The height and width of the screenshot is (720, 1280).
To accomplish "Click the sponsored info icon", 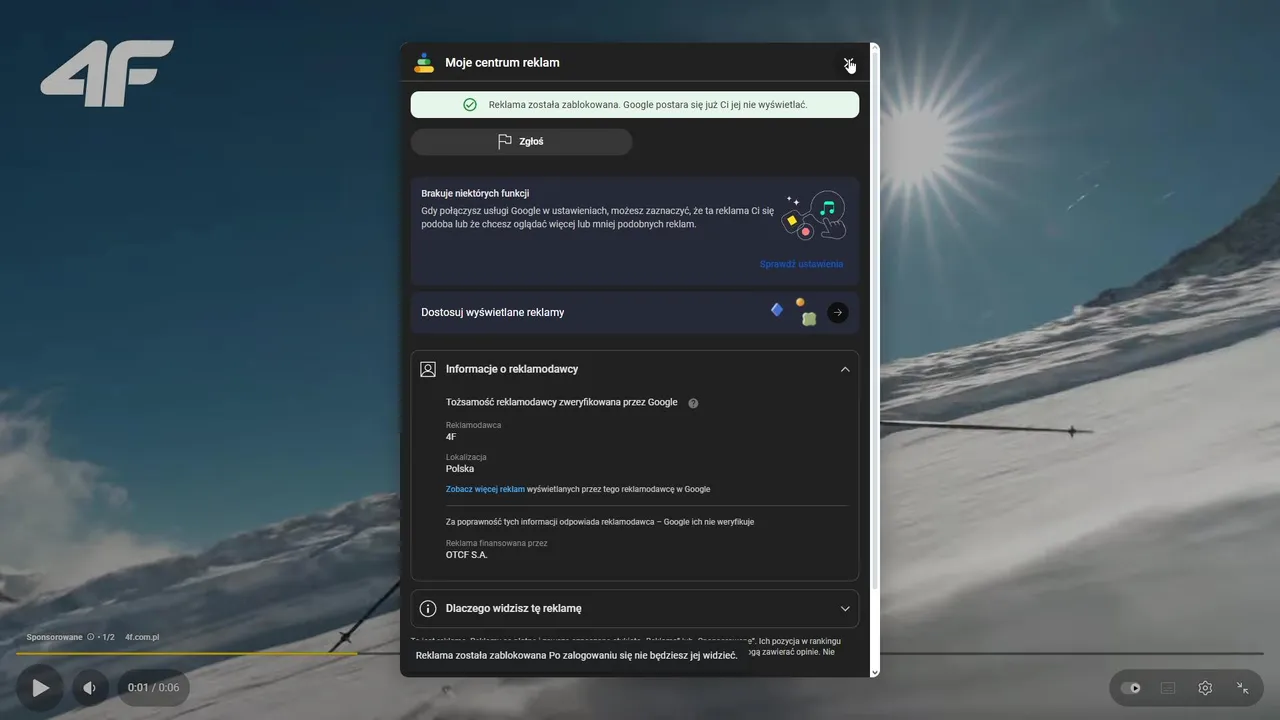I will [91, 637].
